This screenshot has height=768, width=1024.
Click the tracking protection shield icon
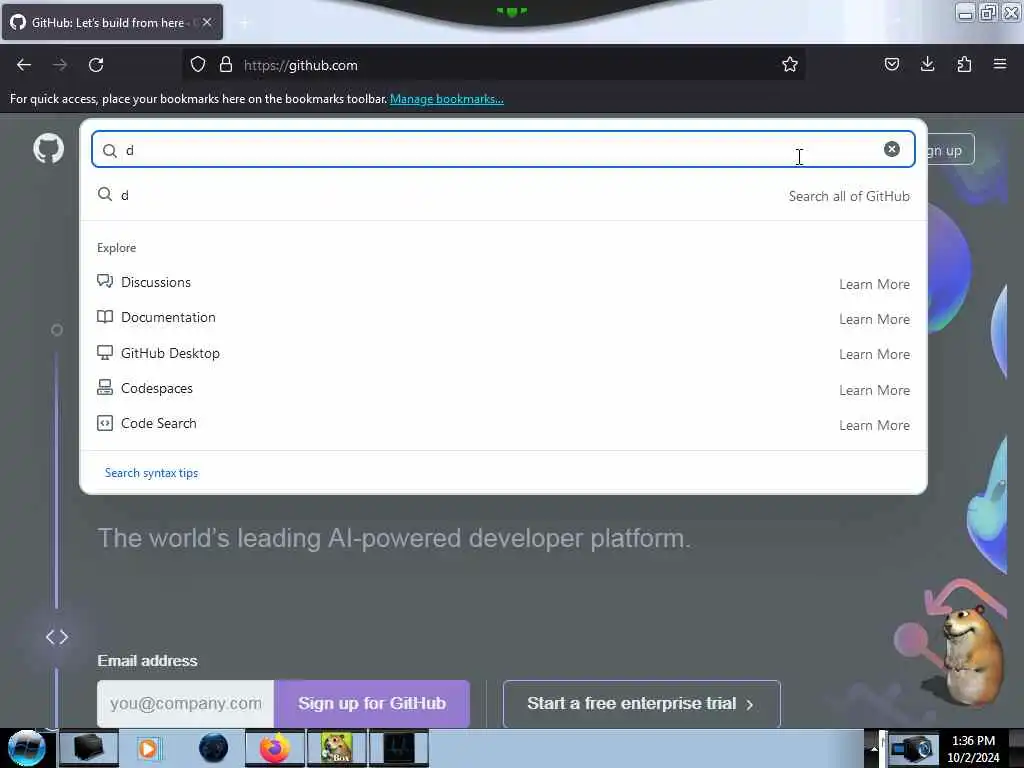click(x=198, y=64)
